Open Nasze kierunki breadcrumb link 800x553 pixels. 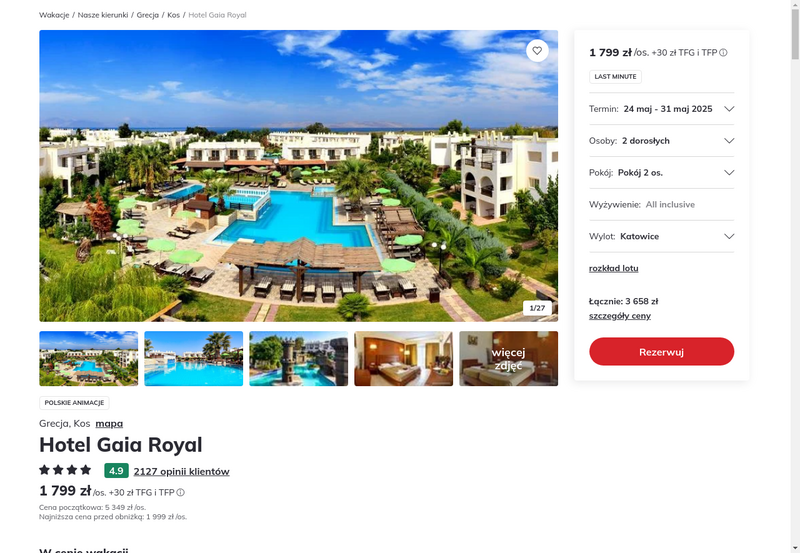103,15
